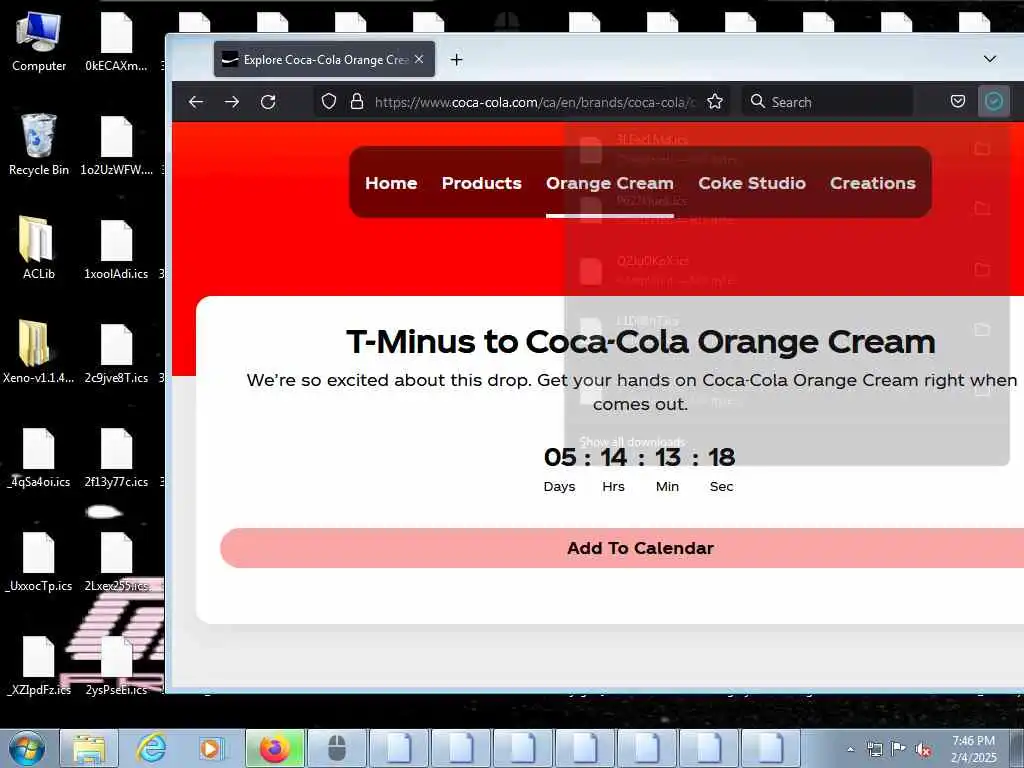The width and height of the screenshot is (1024, 768).
Task: Bookmark this page with the star icon
Action: click(x=715, y=102)
